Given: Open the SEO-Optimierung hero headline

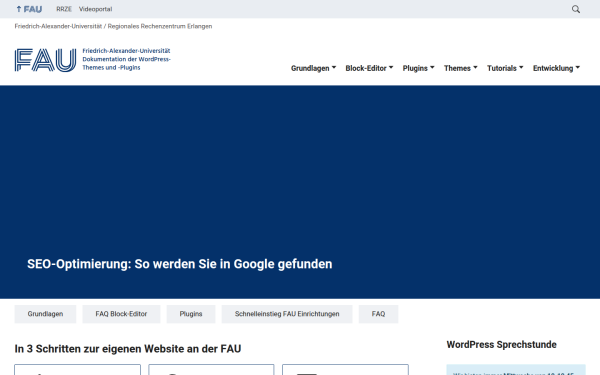Looking at the screenshot, I should [x=179, y=264].
